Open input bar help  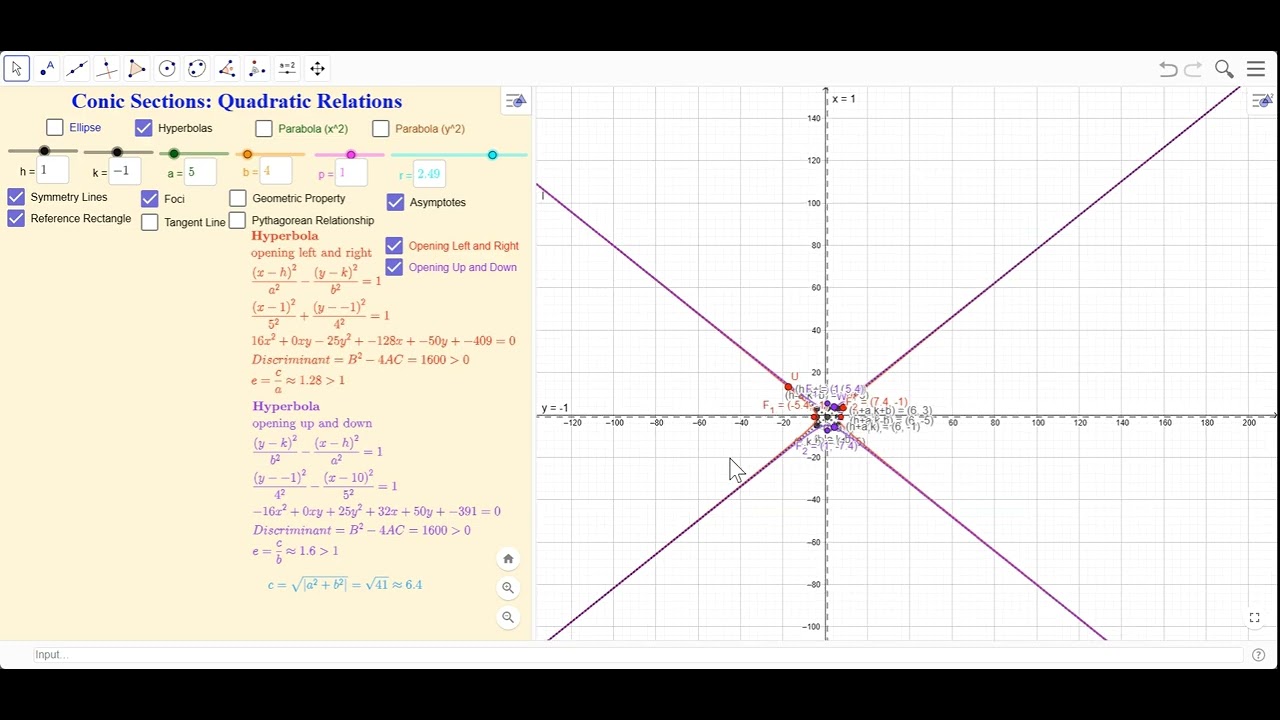(x=1258, y=655)
